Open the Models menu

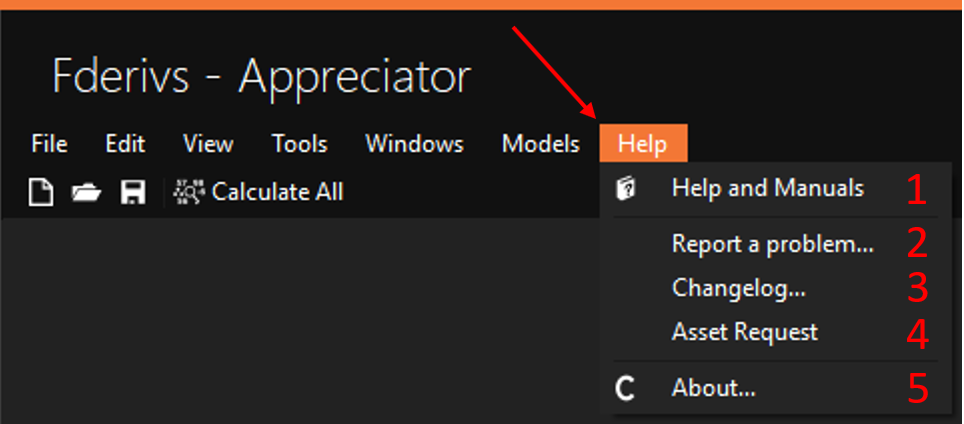click(541, 144)
